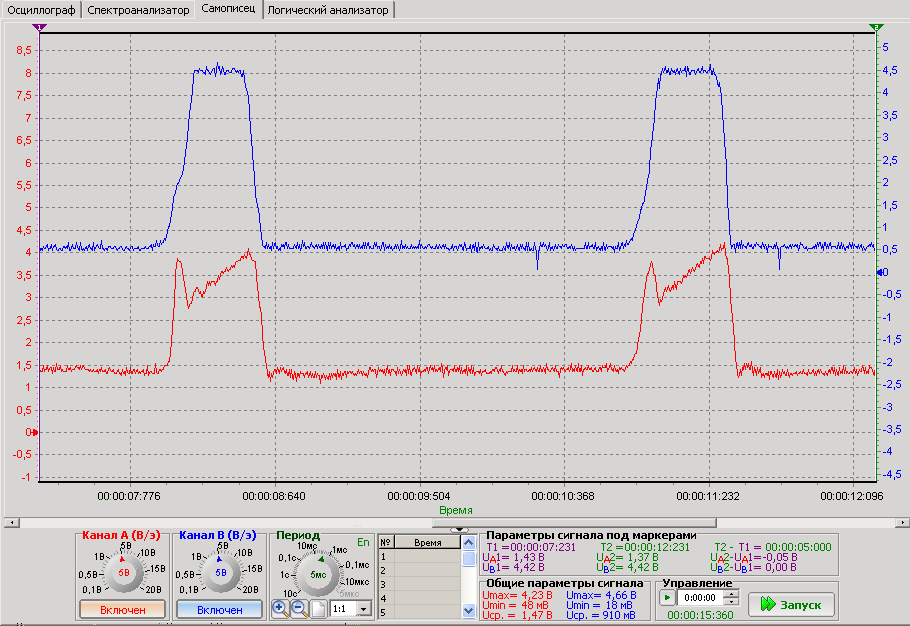Screen dimensions: 910x626
Task: Click the Канал B volts-per-division knob
Action: (220, 572)
